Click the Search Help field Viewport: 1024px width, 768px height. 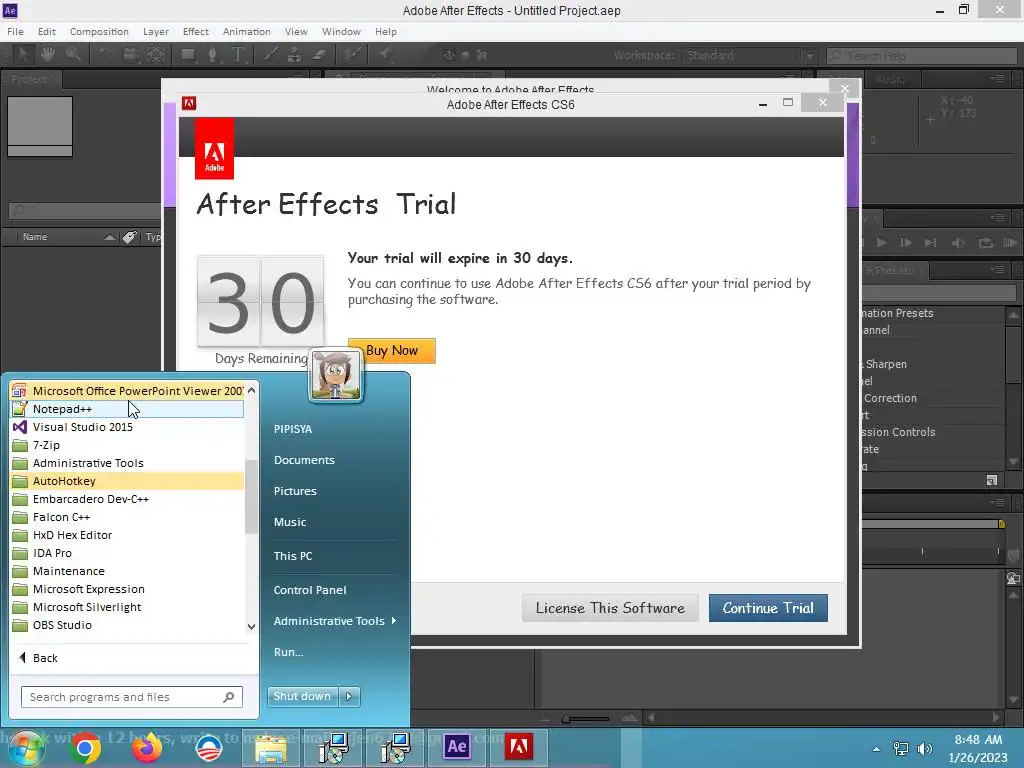point(922,56)
